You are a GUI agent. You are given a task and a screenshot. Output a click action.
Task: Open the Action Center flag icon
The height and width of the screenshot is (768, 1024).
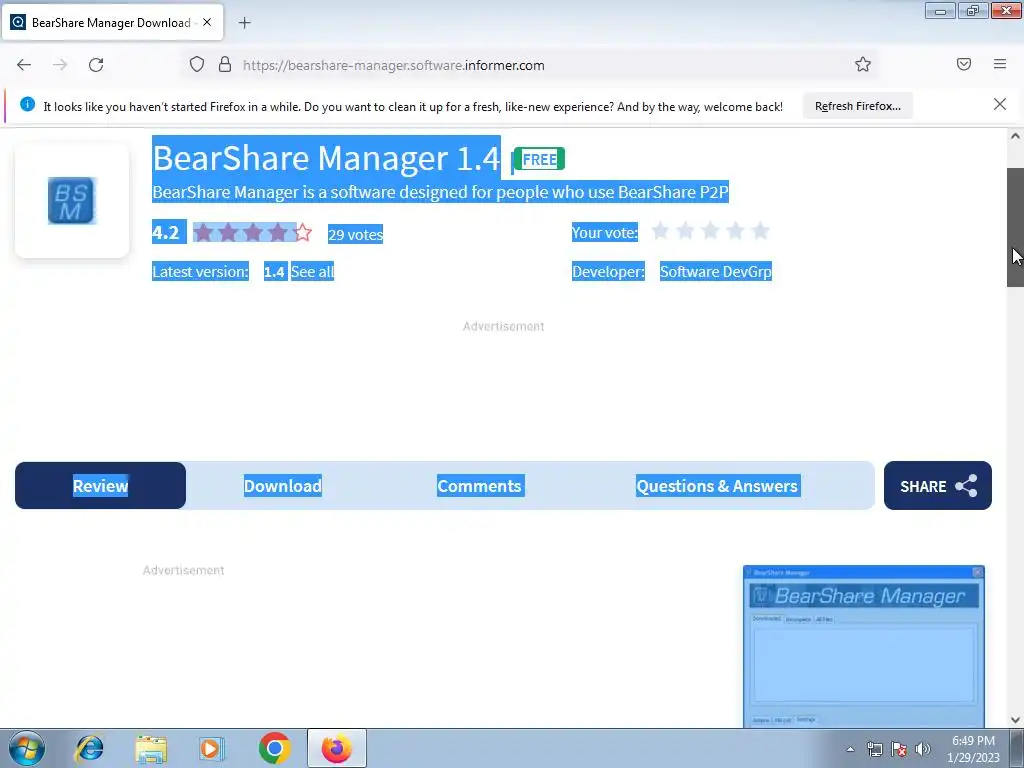pyautogui.click(x=899, y=750)
